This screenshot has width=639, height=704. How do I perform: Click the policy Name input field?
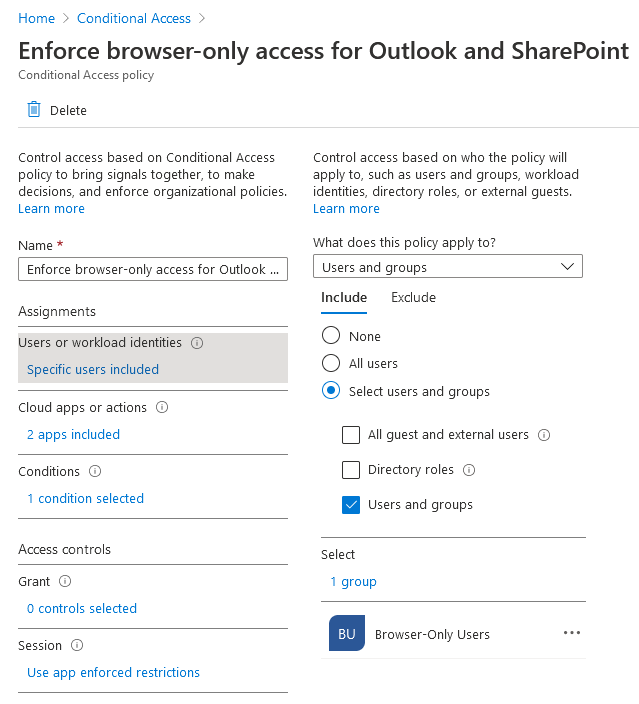click(x=153, y=269)
